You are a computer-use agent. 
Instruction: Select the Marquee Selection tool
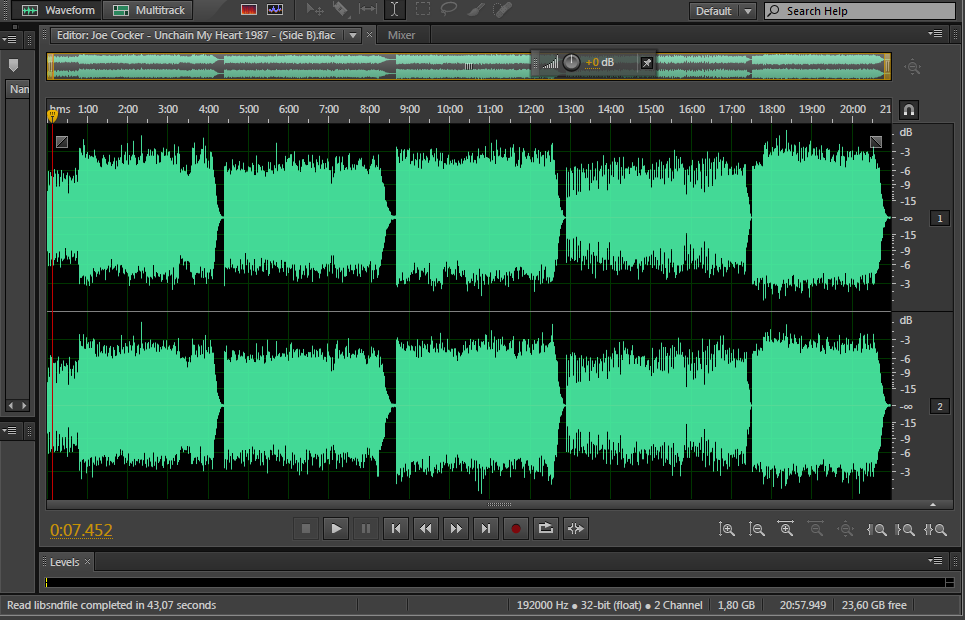coord(423,9)
